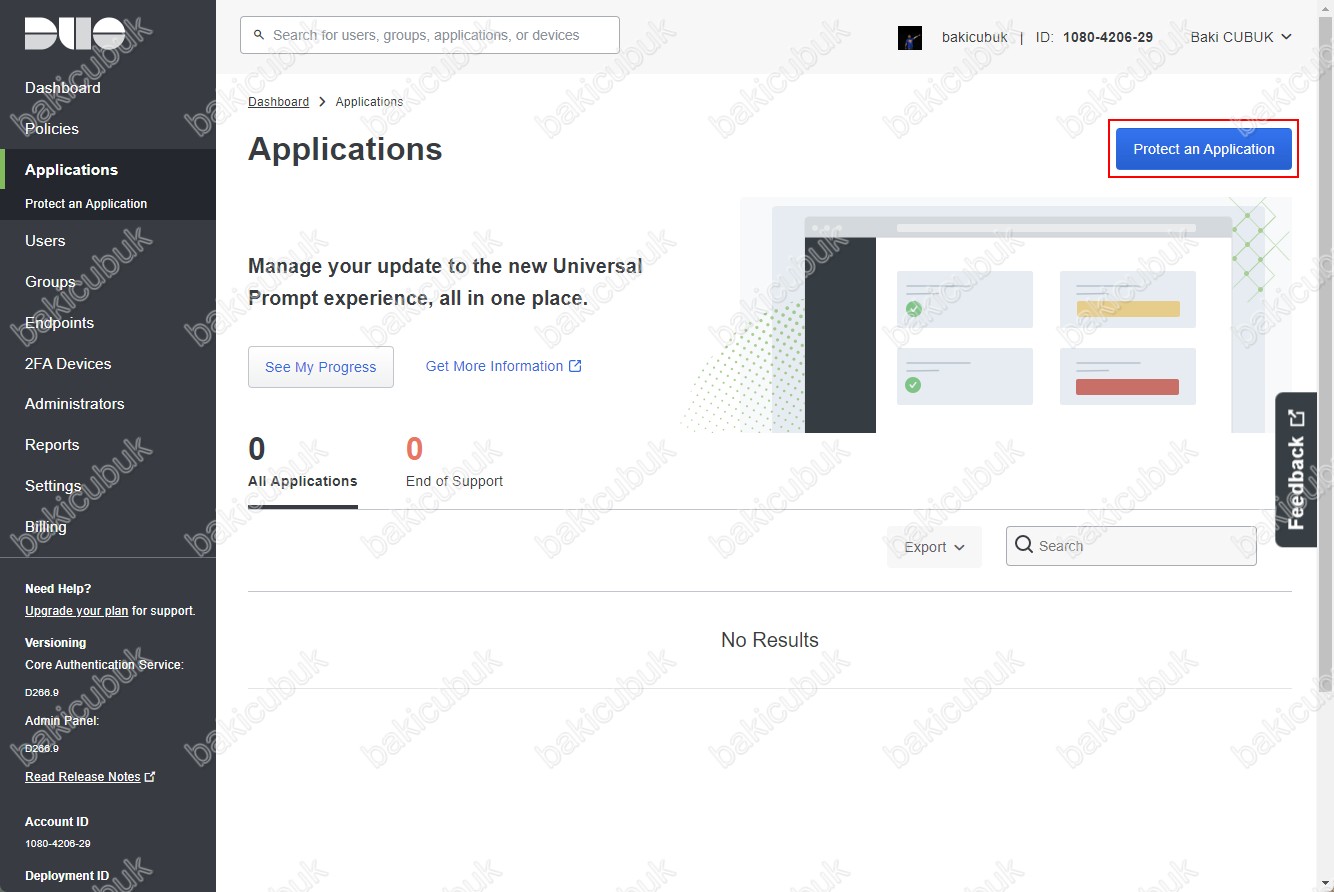Focus the top search field for users and groups
The width and height of the screenshot is (1334, 892).
coord(430,35)
